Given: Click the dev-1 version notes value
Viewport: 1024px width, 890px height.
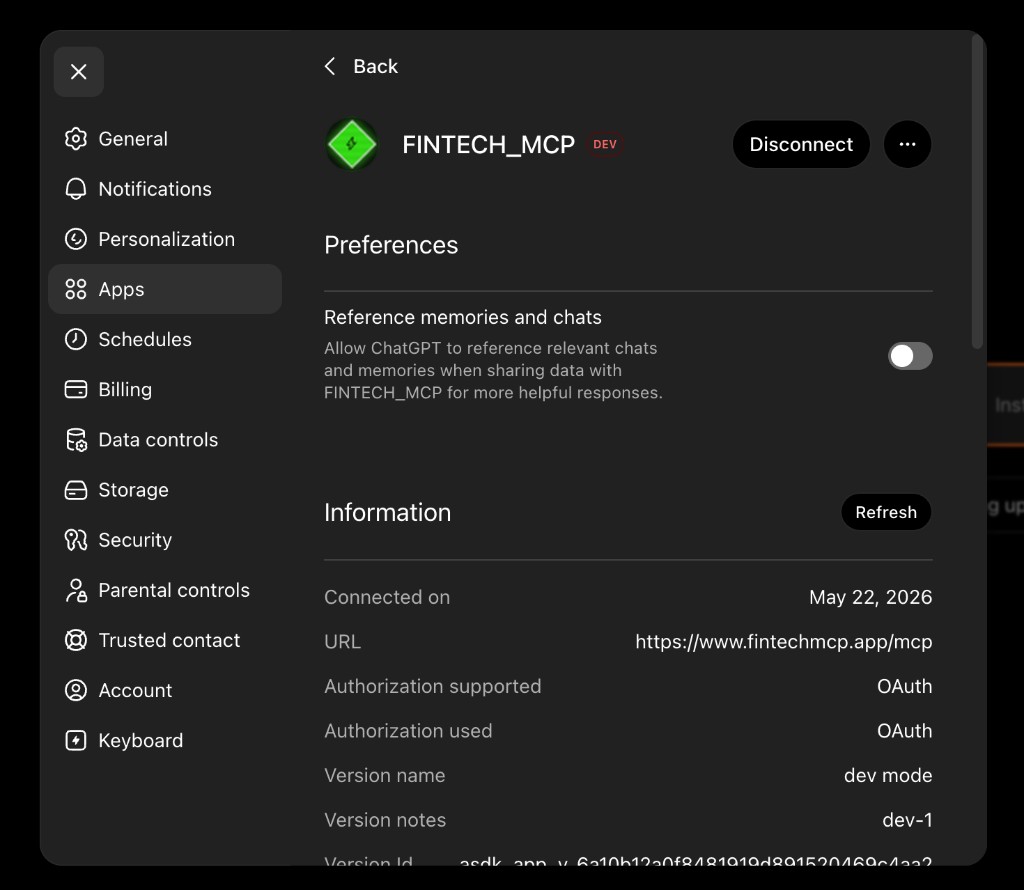Looking at the screenshot, I should point(907,819).
